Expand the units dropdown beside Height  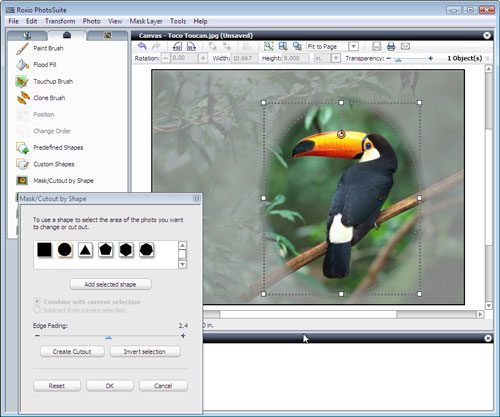335,58
